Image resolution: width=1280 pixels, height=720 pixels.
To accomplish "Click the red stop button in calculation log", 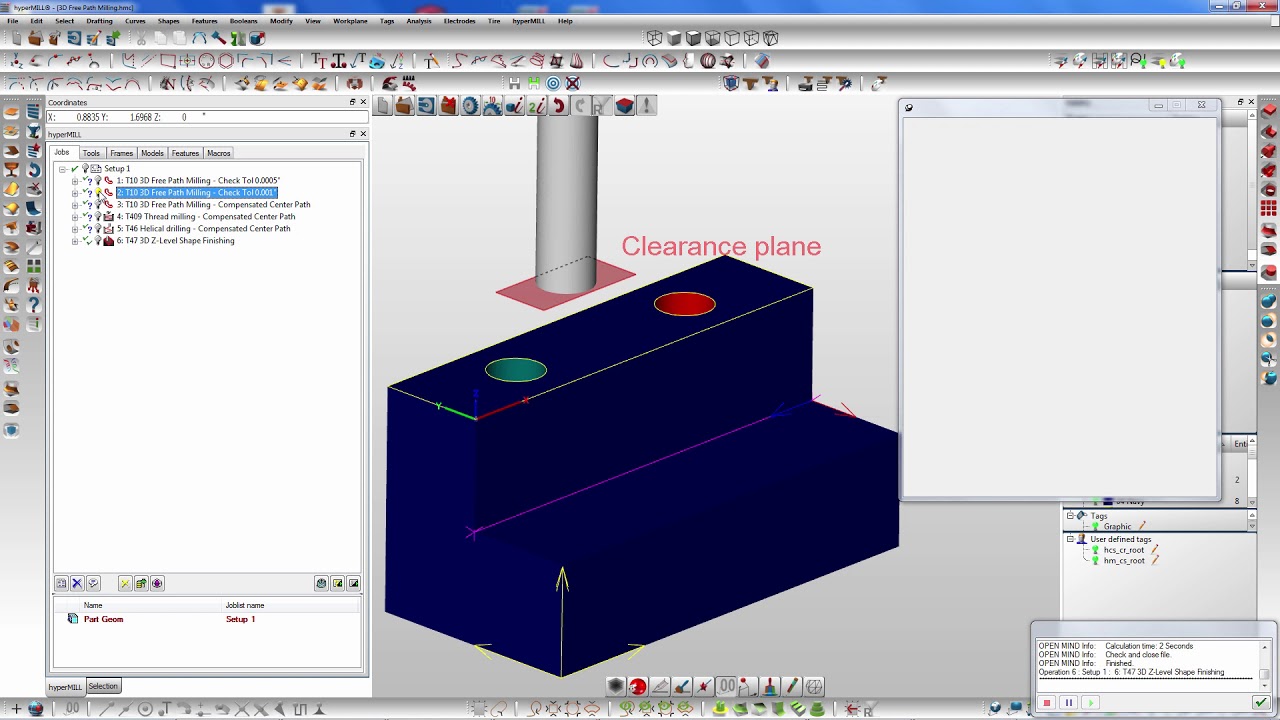I will pyautogui.click(x=1047, y=703).
